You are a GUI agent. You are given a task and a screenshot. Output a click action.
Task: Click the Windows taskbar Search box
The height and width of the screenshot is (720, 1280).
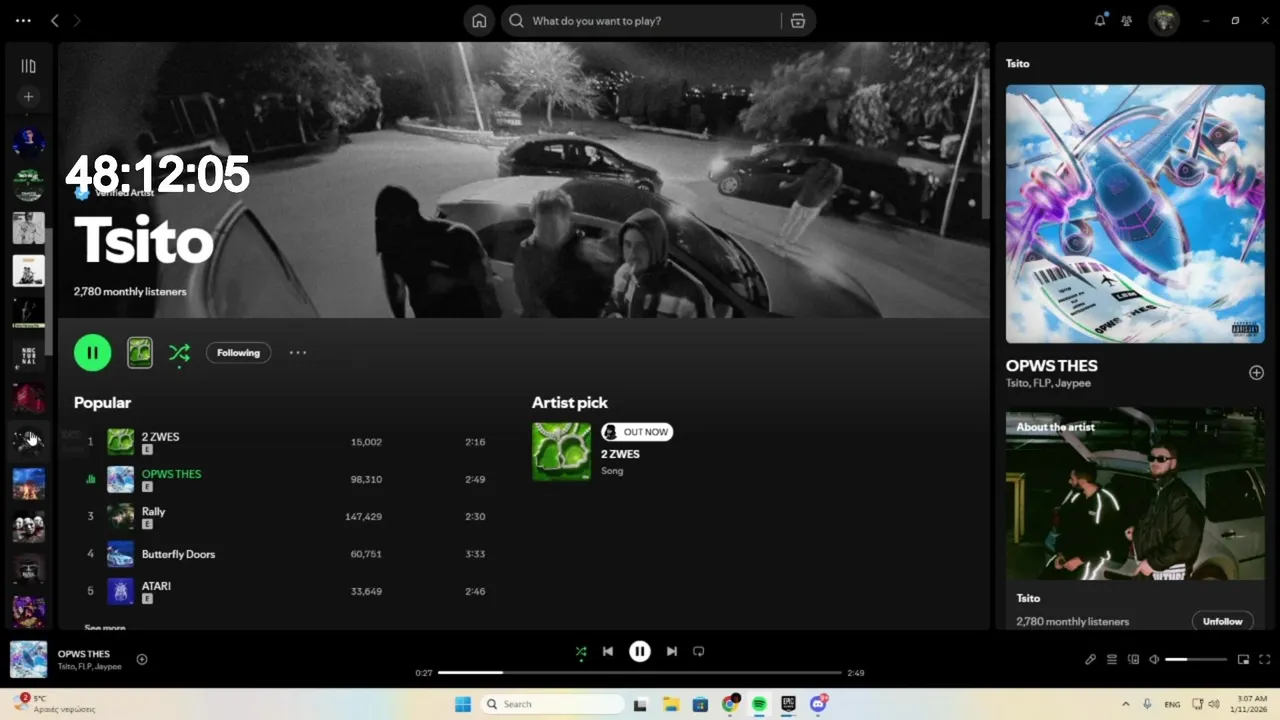(x=552, y=704)
